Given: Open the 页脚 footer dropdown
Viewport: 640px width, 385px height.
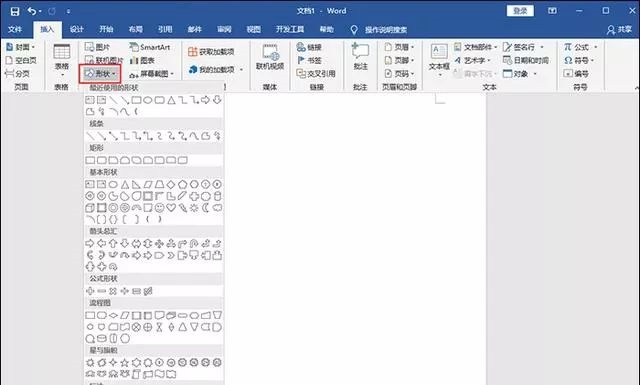Looking at the screenshot, I should click(x=399, y=60).
